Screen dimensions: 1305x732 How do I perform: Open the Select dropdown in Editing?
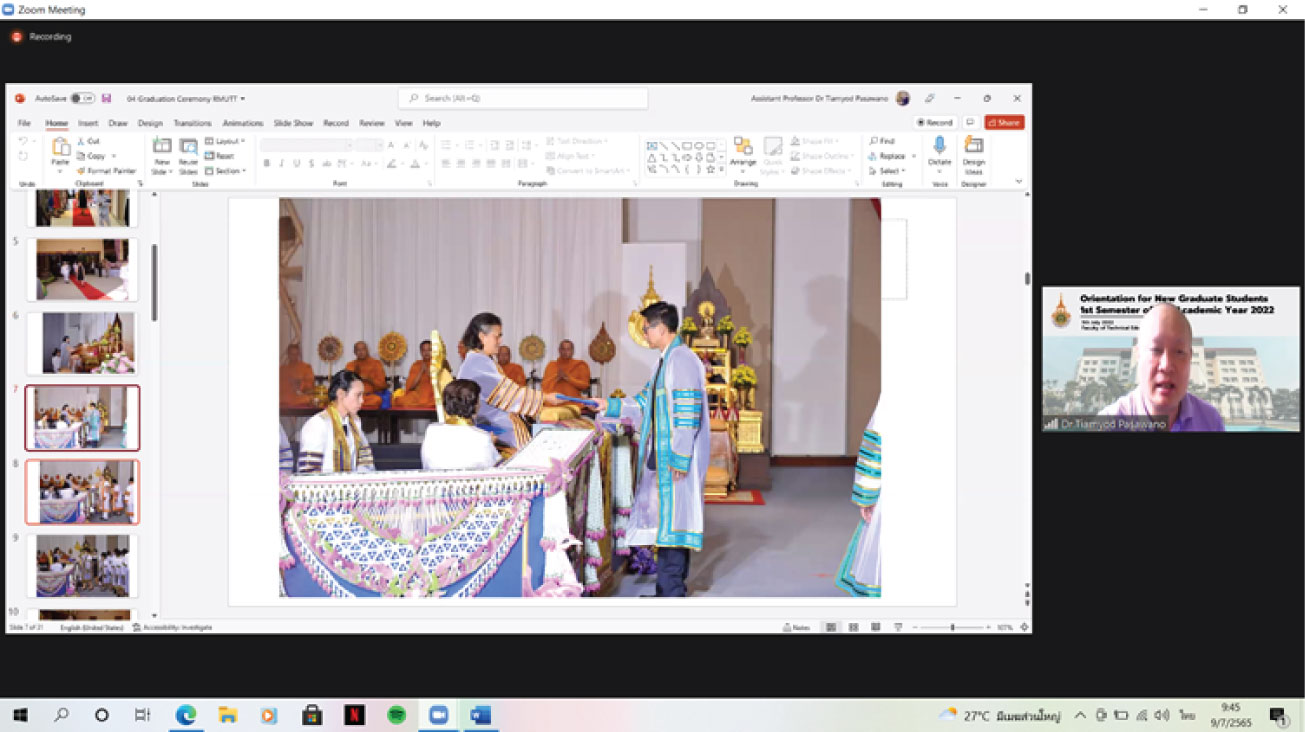[887, 171]
